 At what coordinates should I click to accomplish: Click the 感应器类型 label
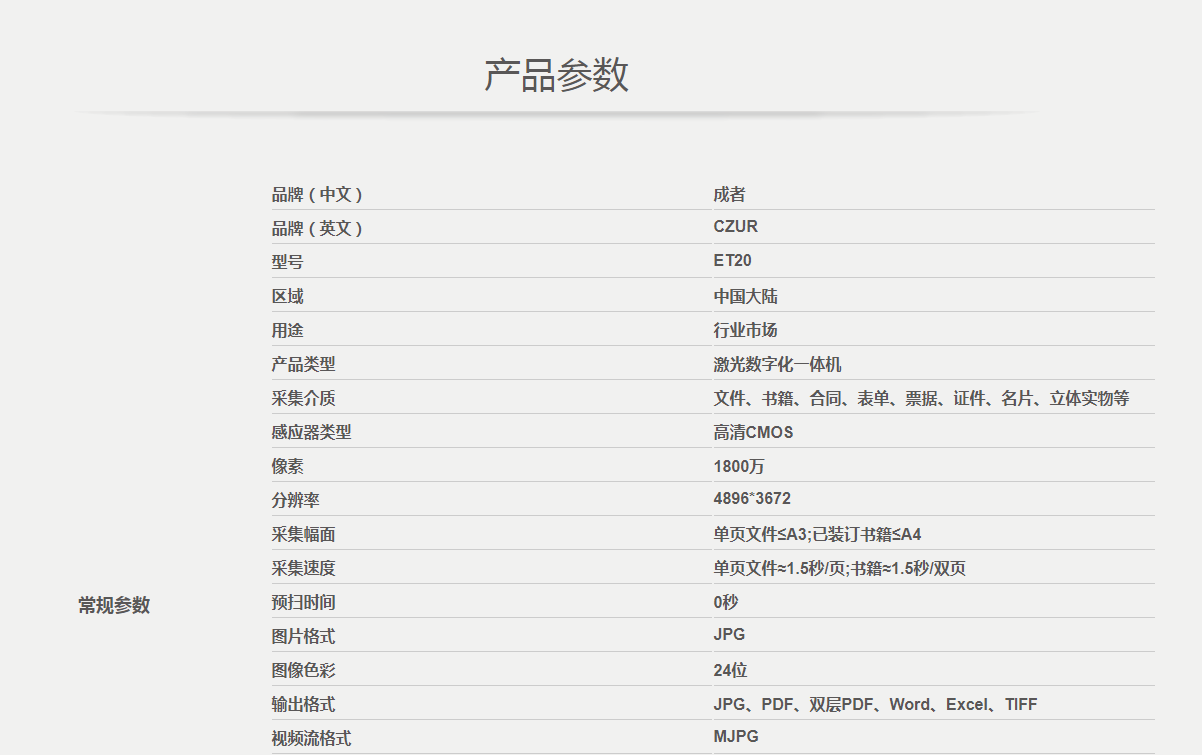pos(311,433)
